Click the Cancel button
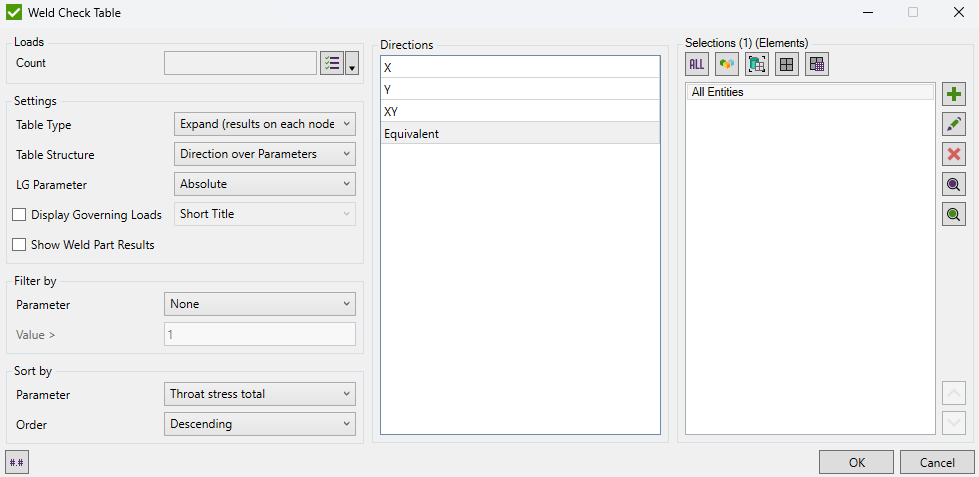This screenshot has height=477, width=979. coord(936,462)
